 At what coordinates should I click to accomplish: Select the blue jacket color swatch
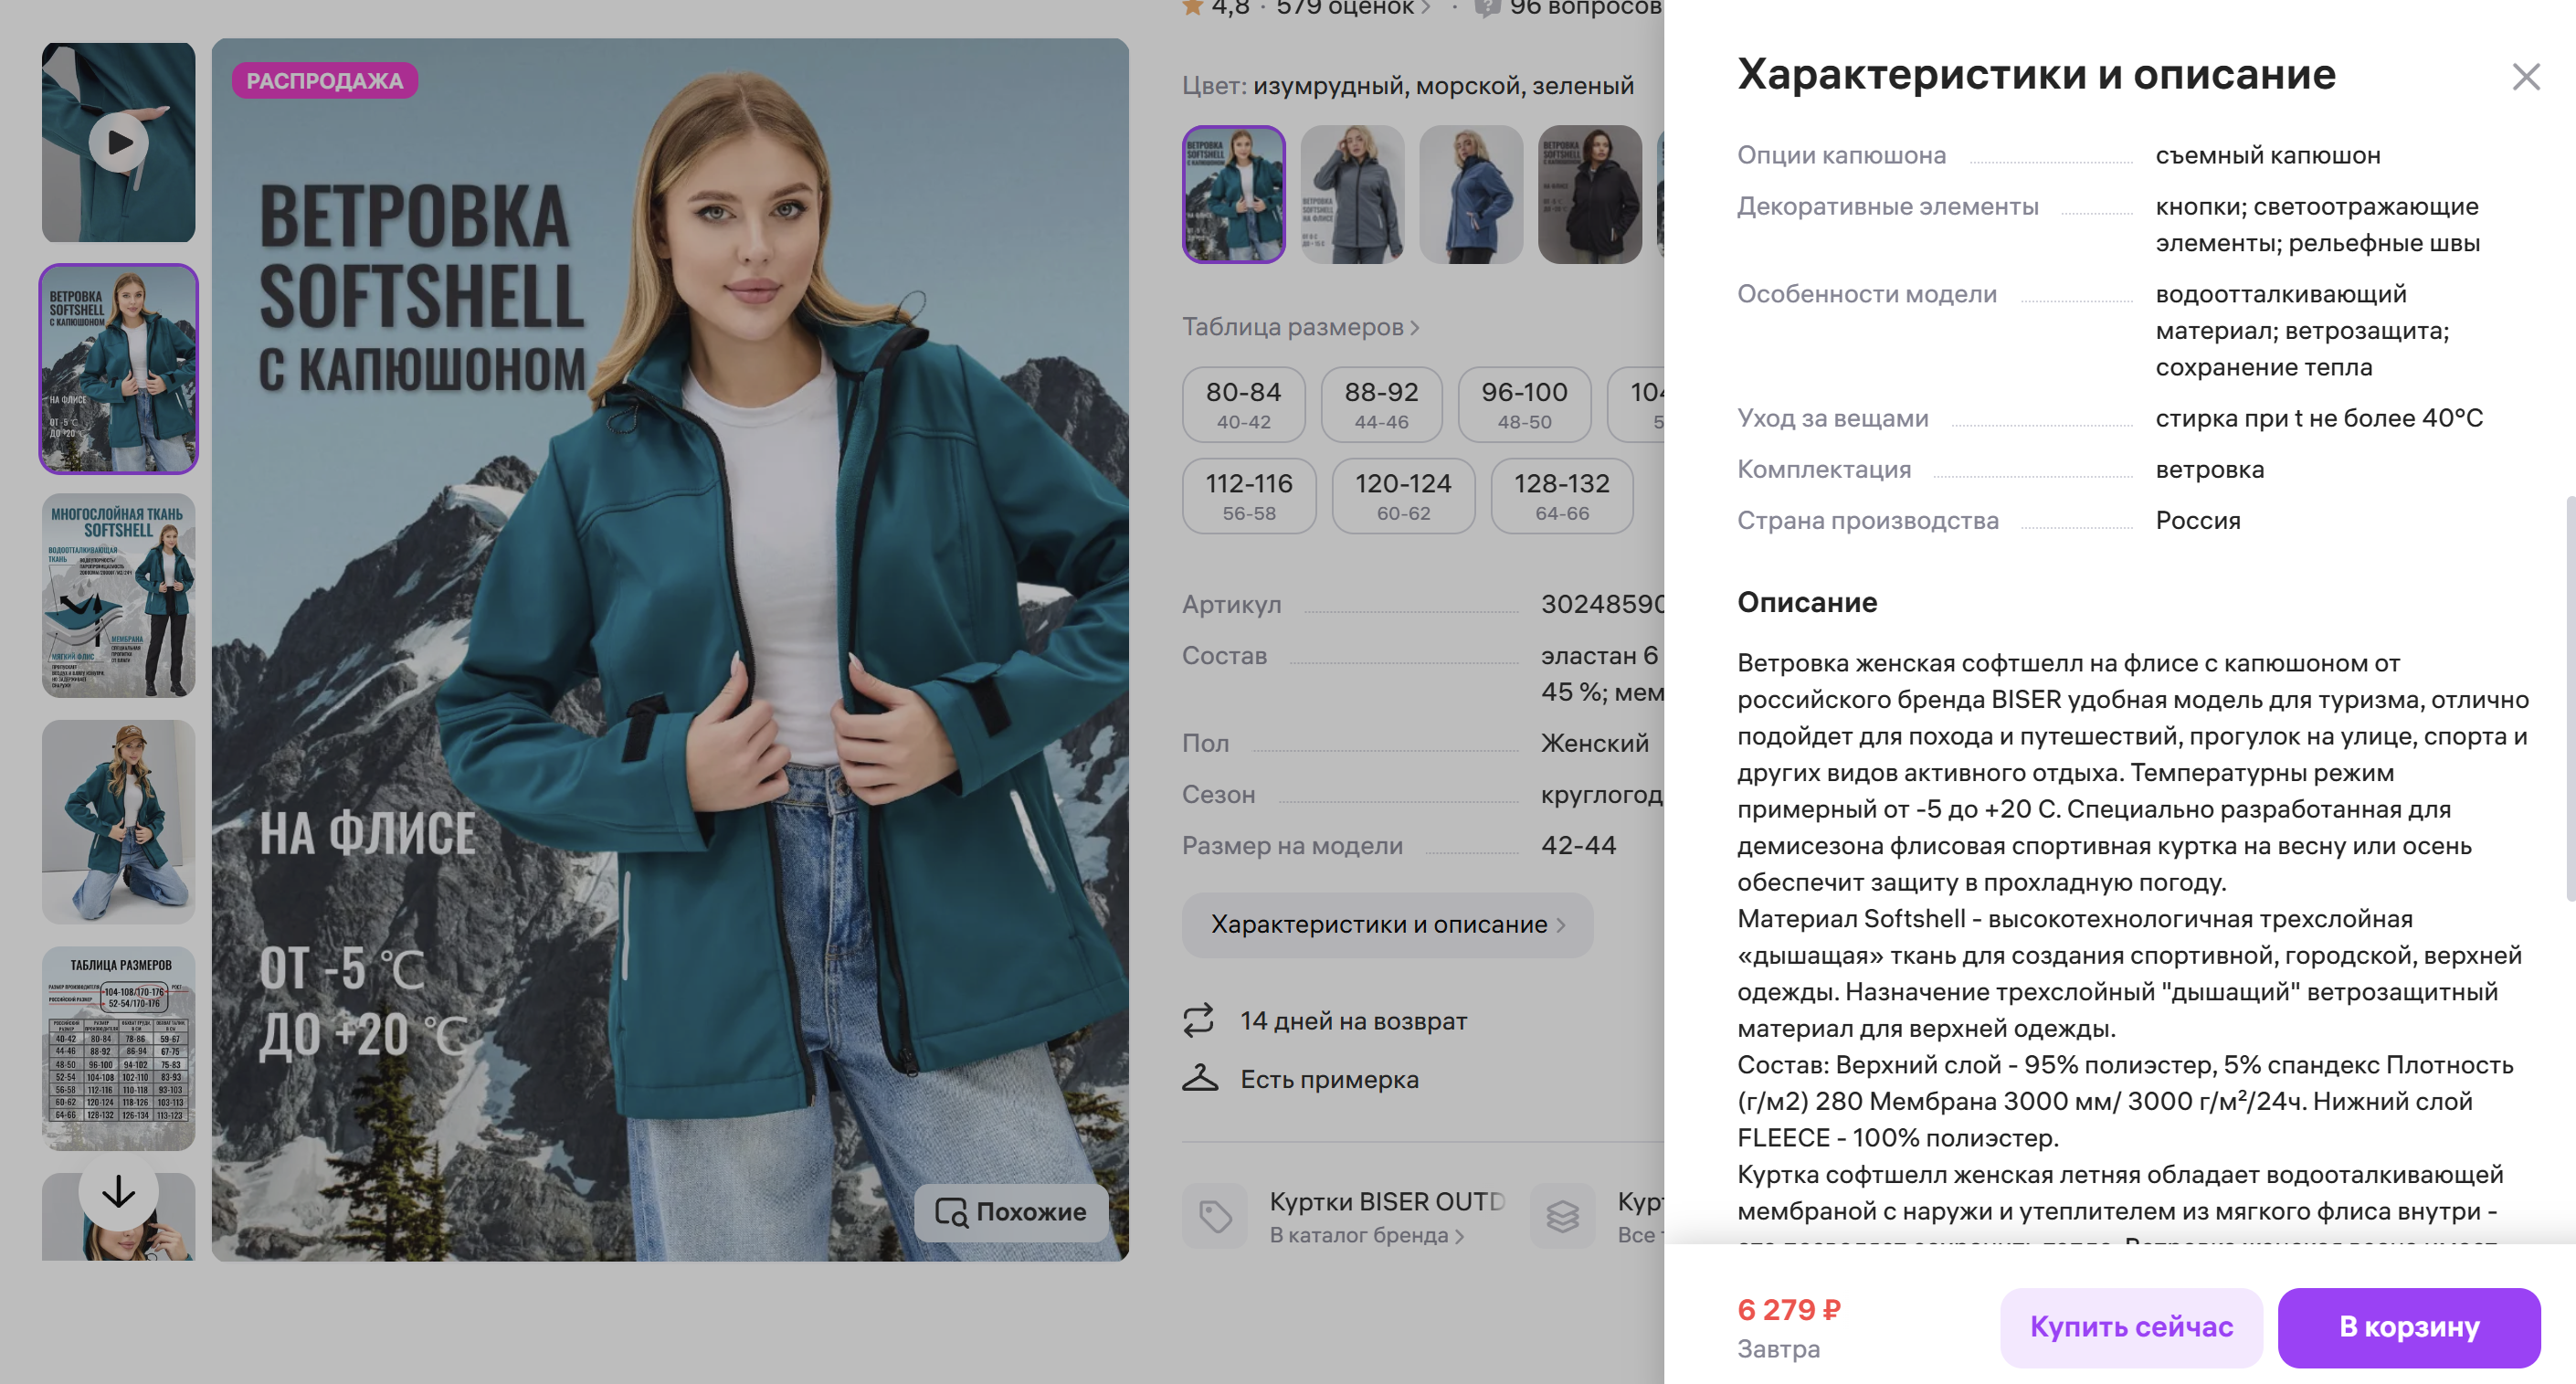pyautogui.click(x=1470, y=194)
